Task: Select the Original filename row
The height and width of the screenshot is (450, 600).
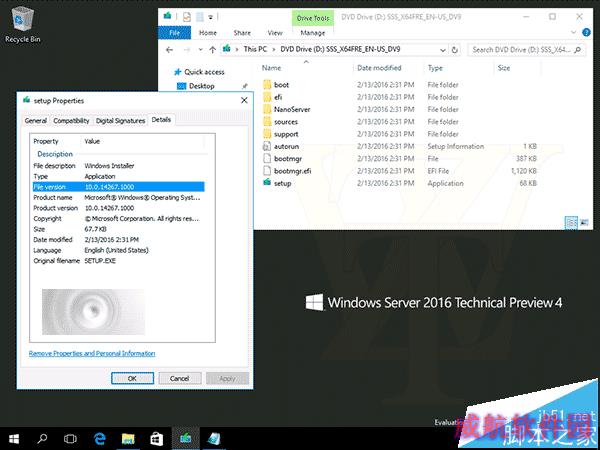Action: tap(119, 261)
